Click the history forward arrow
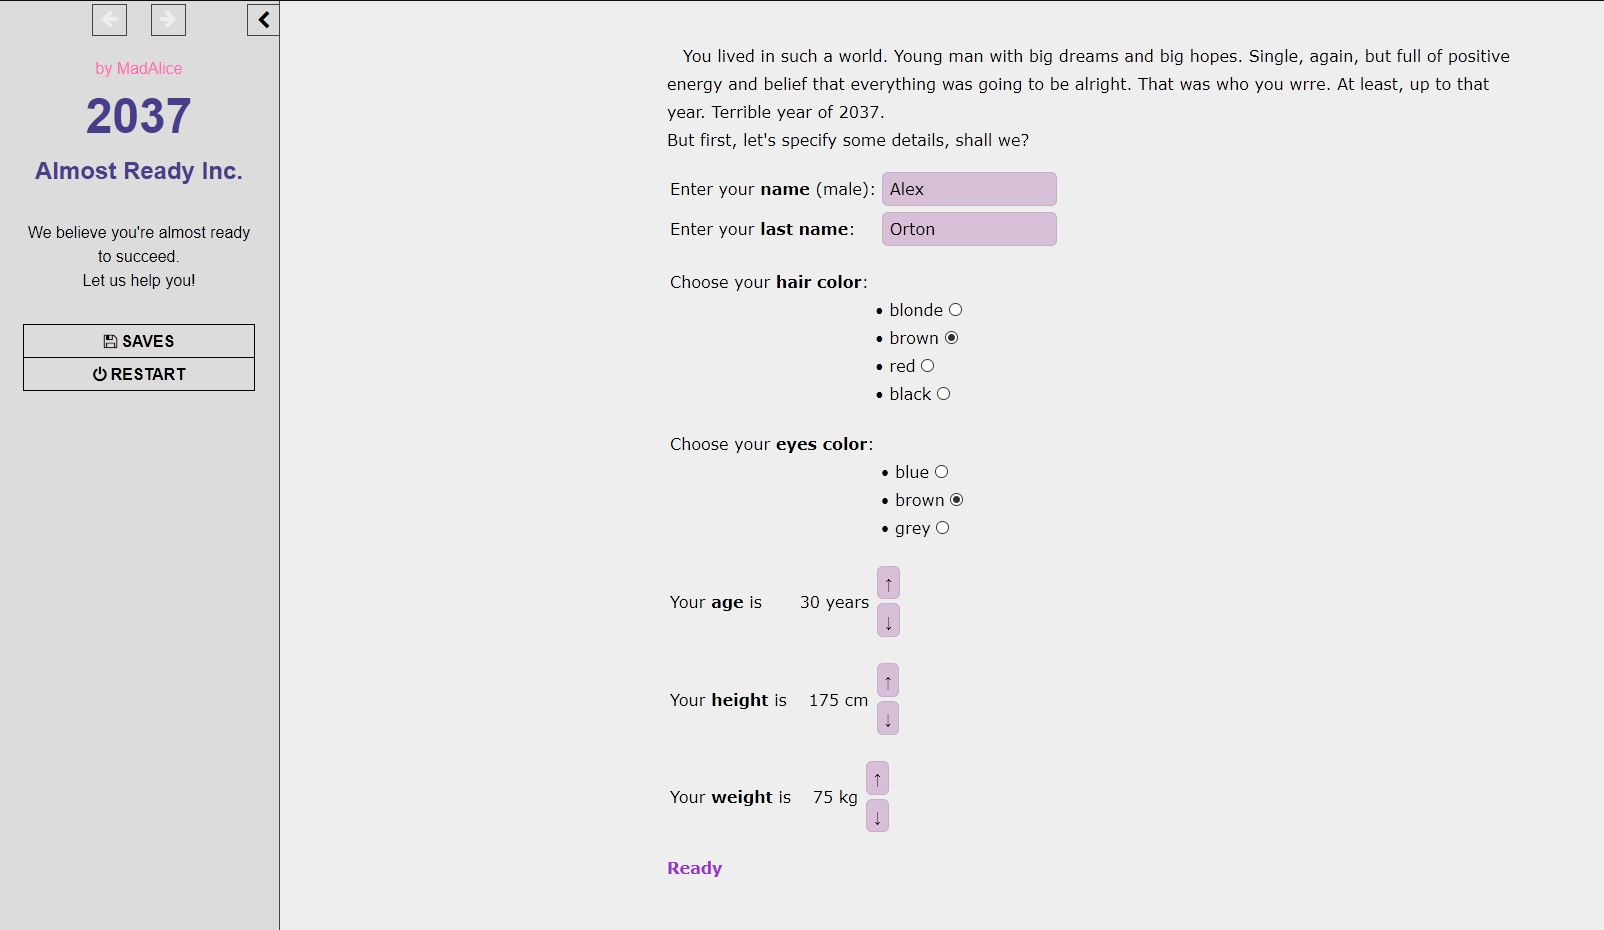The width and height of the screenshot is (1604, 930). click(168, 19)
